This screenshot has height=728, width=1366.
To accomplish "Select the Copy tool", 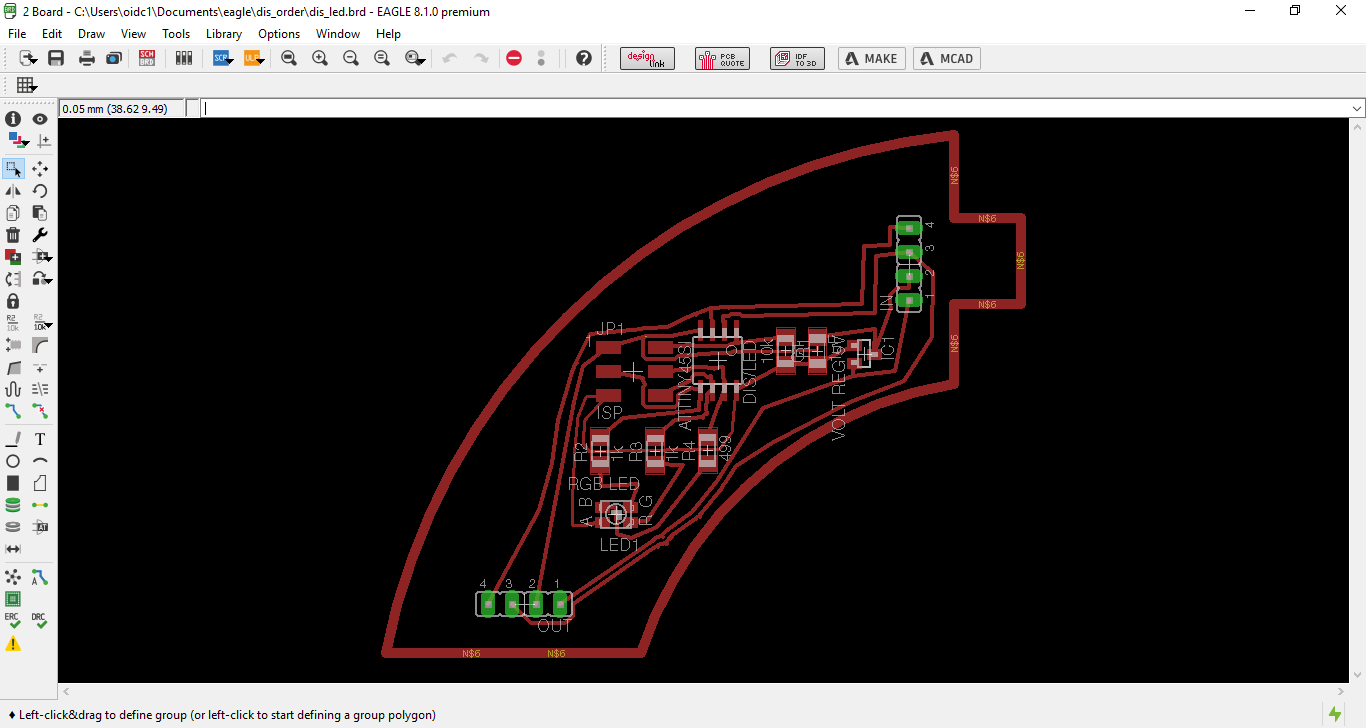I will (x=13, y=213).
